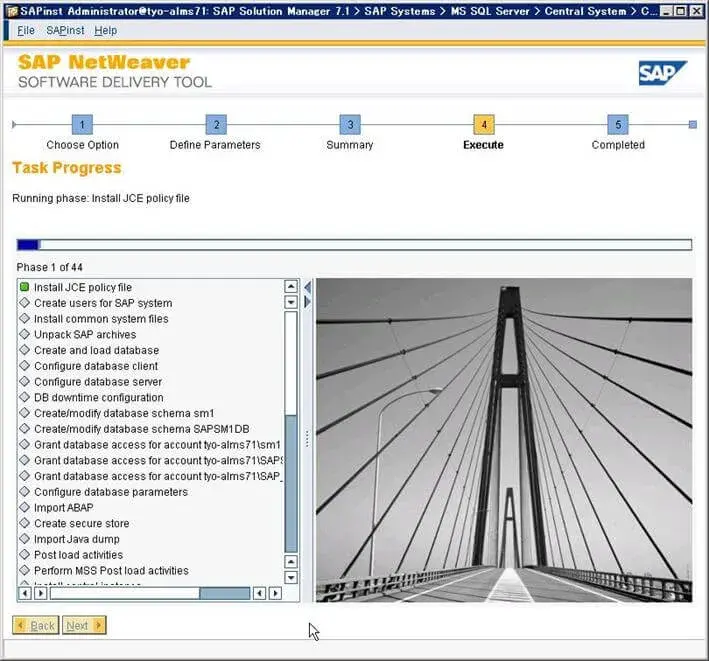Select 'Create and load database' phase

pyautogui.click(x=96, y=350)
